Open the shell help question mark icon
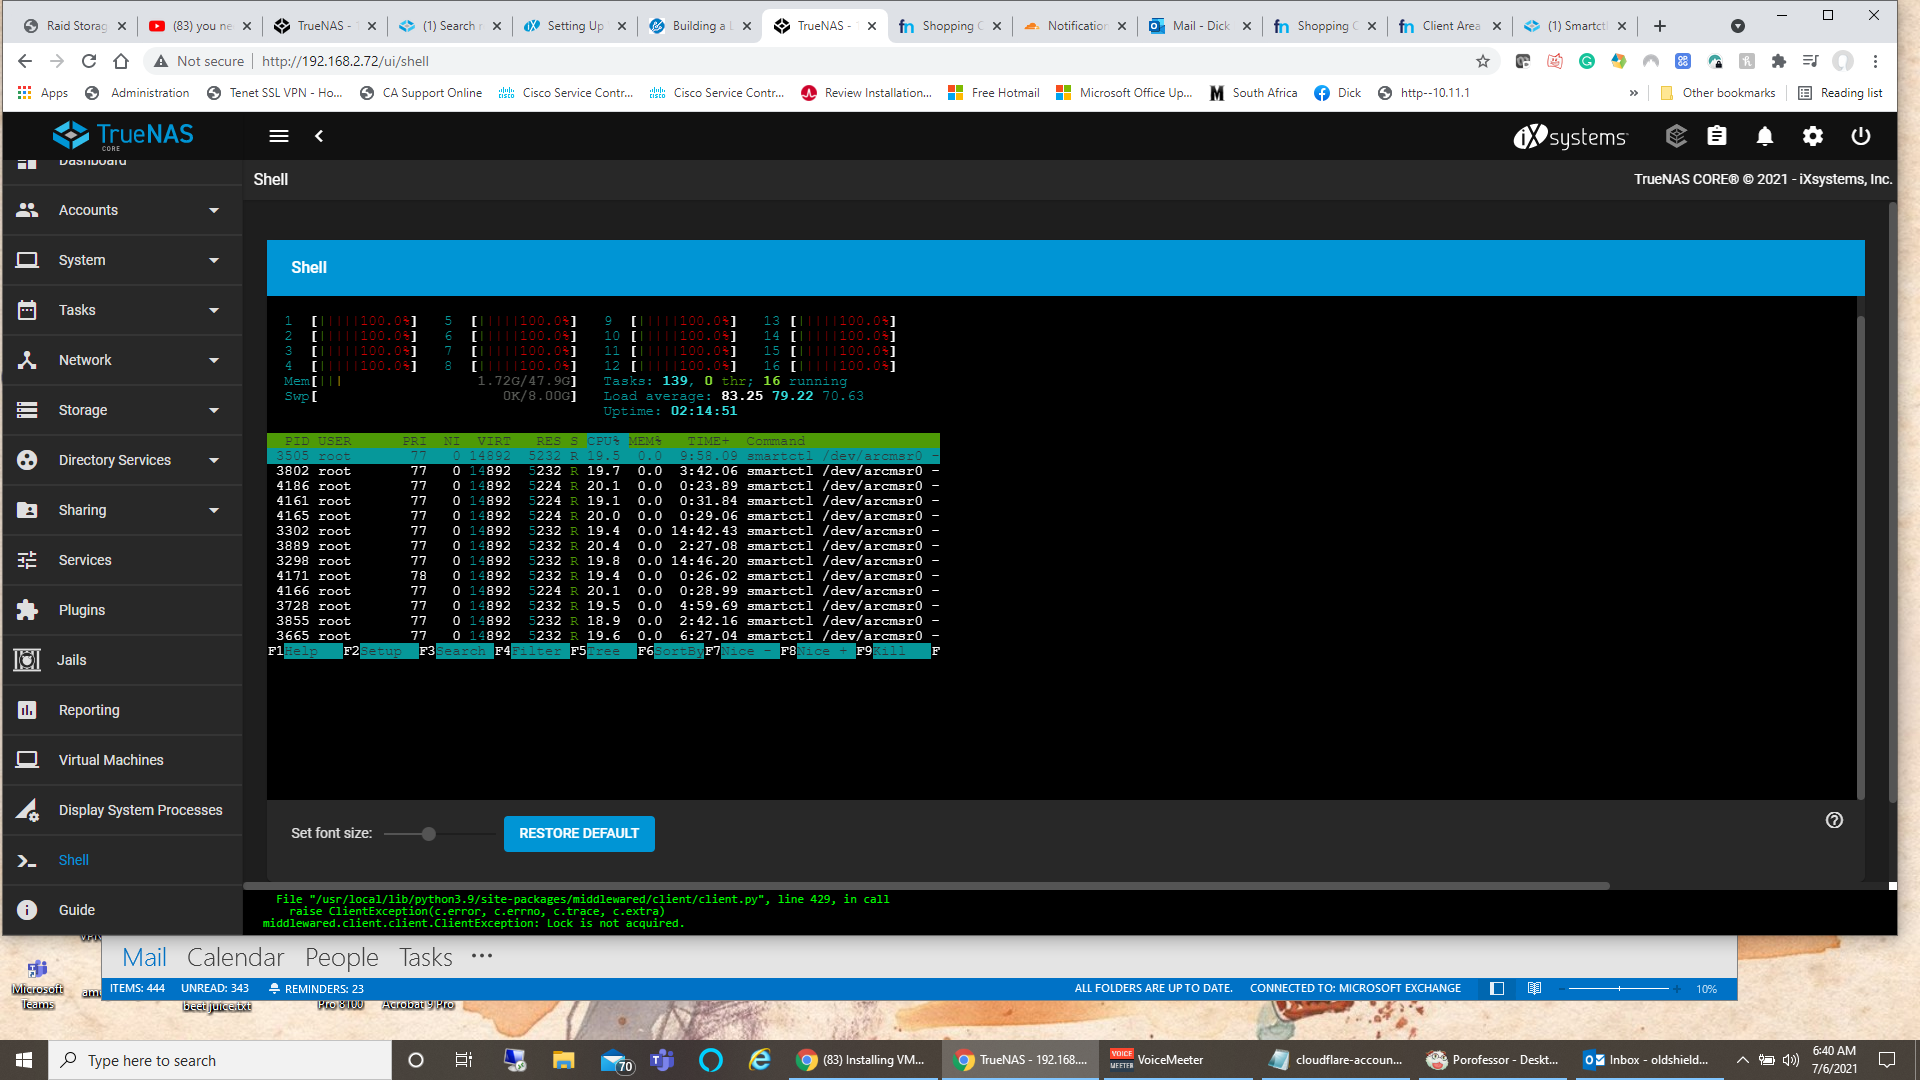Screen dimensions: 1920x1080 point(1834,820)
